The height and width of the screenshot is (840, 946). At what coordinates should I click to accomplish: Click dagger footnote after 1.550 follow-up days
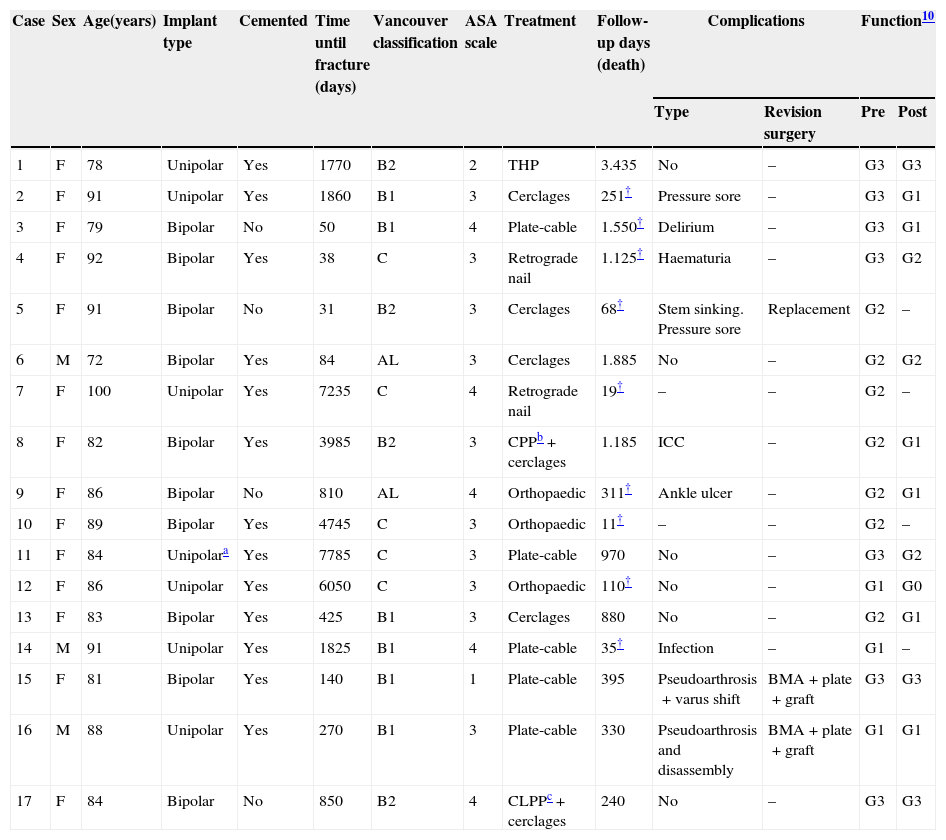point(639,223)
